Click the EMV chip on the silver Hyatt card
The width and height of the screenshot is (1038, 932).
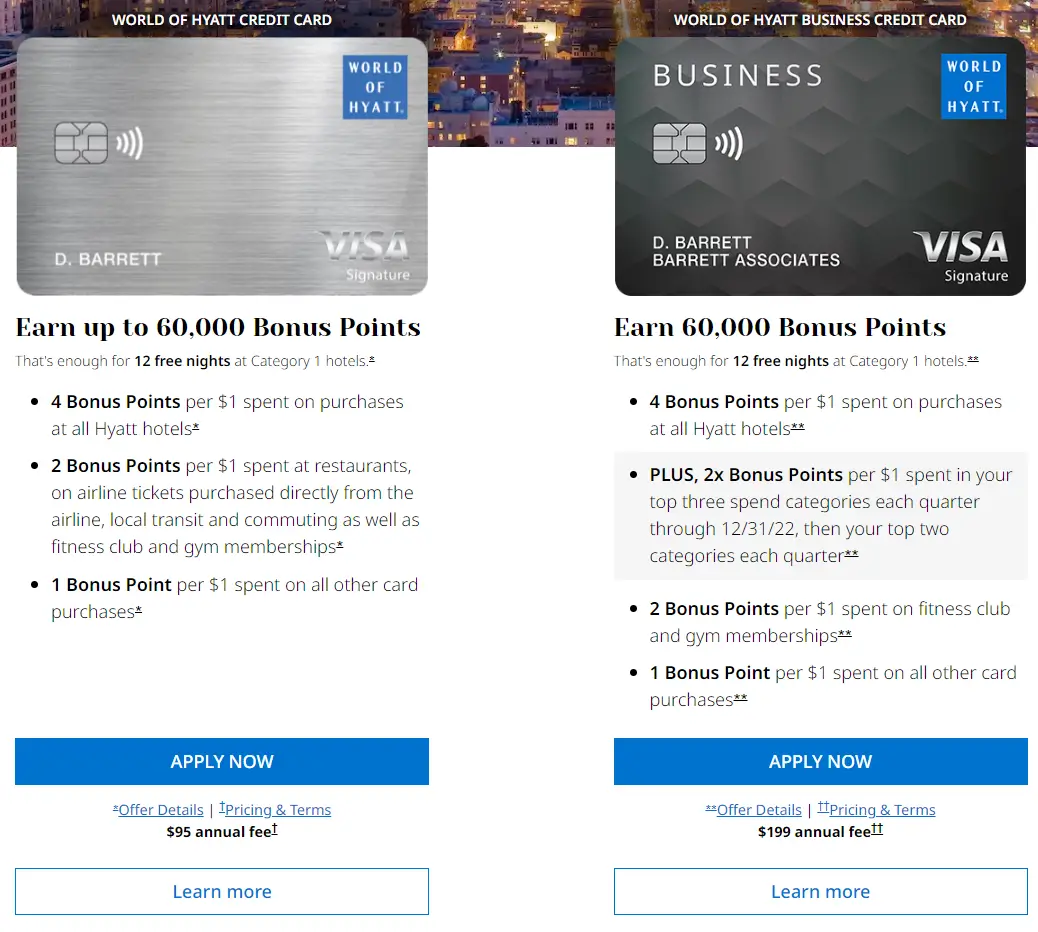[x=81, y=144]
